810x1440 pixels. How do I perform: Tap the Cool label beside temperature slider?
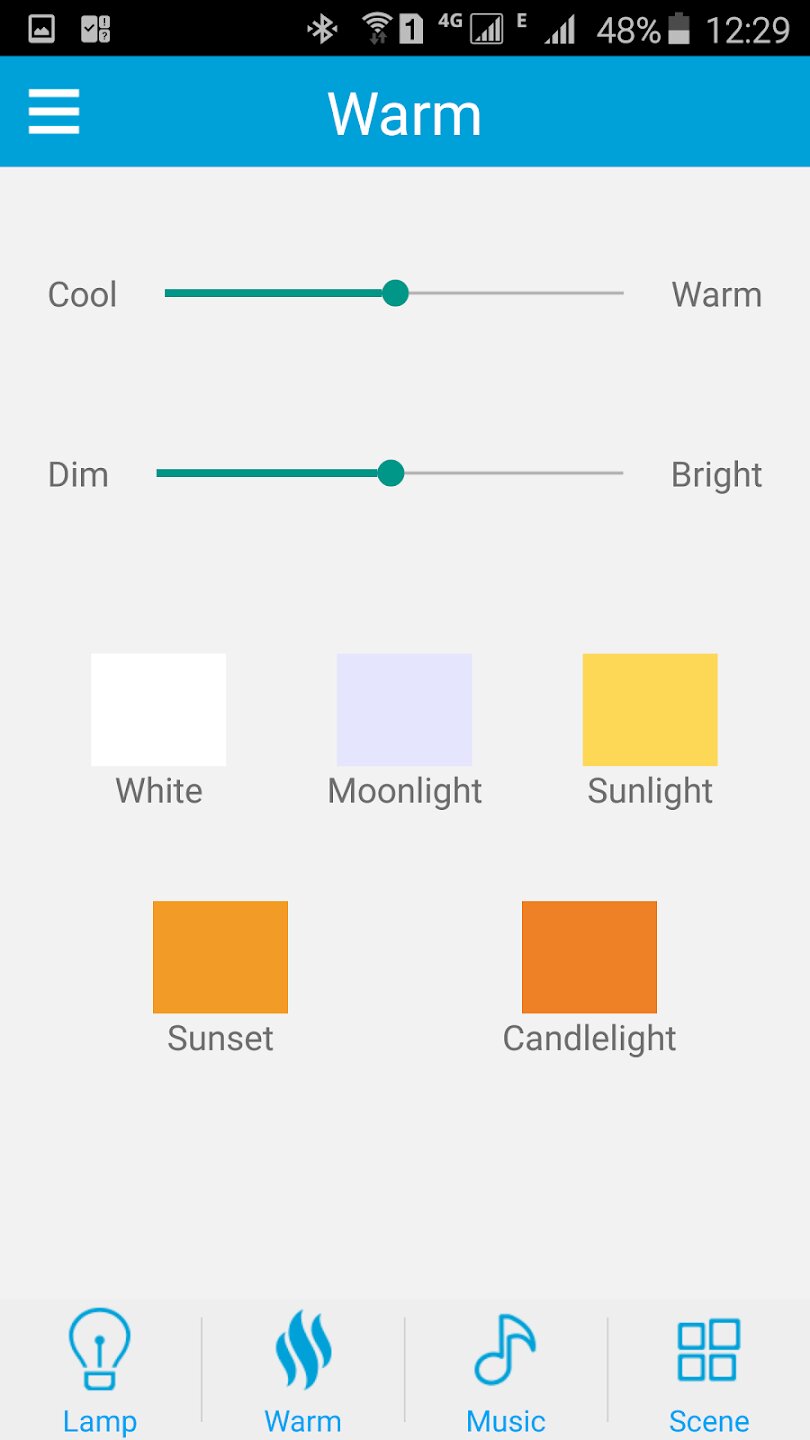82,295
